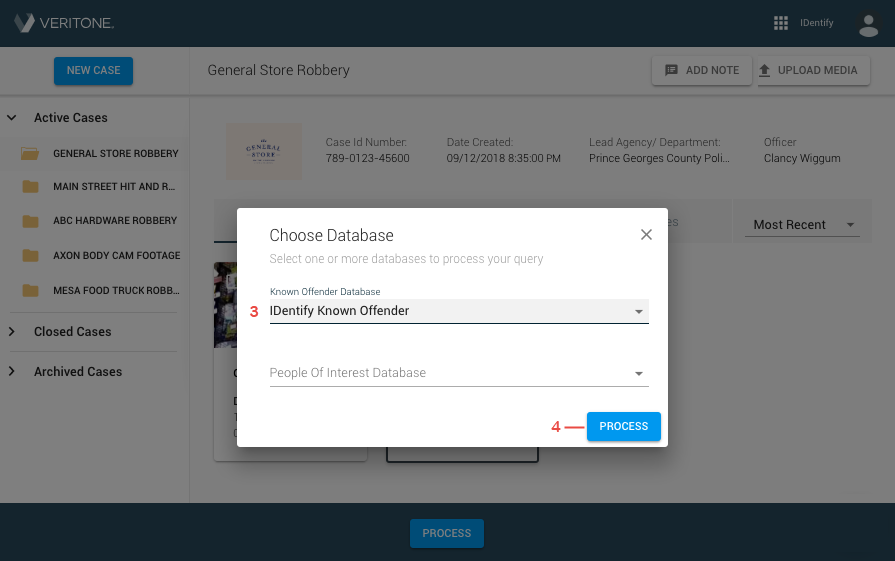
Task: Expand the Closed Cases section
Action: 11,332
